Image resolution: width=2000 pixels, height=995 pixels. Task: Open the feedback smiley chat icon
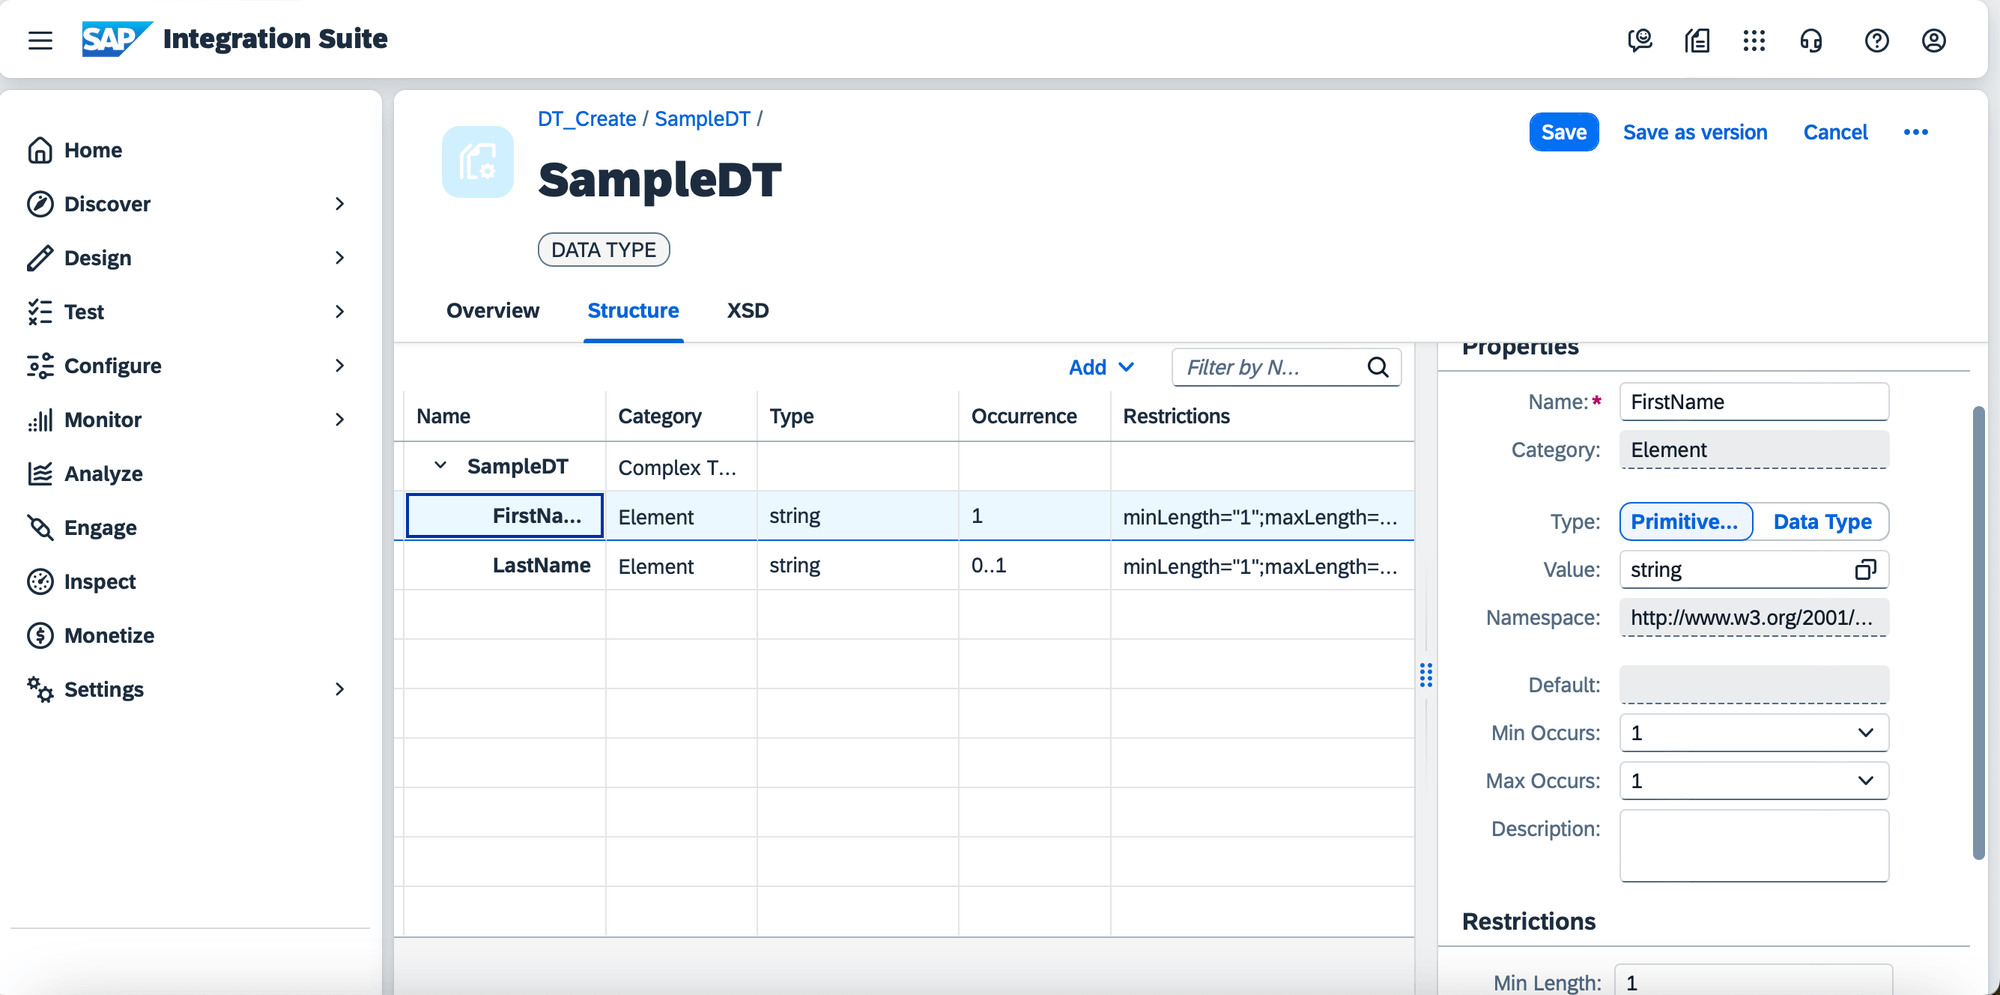tap(1641, 41)
